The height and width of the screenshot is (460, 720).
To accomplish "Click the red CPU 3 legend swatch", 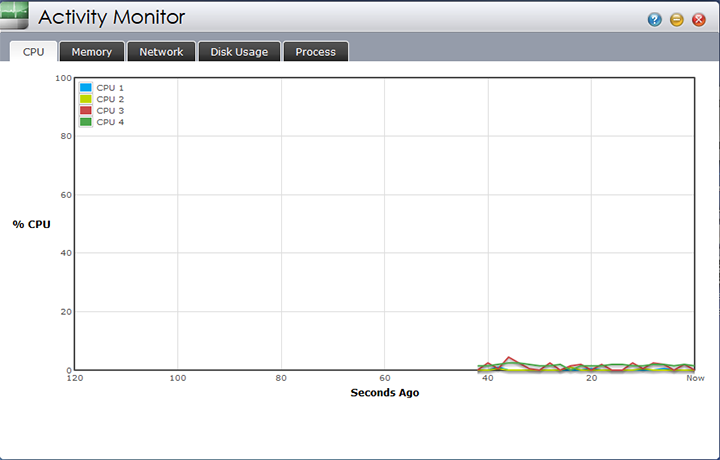I will point(85,110).
